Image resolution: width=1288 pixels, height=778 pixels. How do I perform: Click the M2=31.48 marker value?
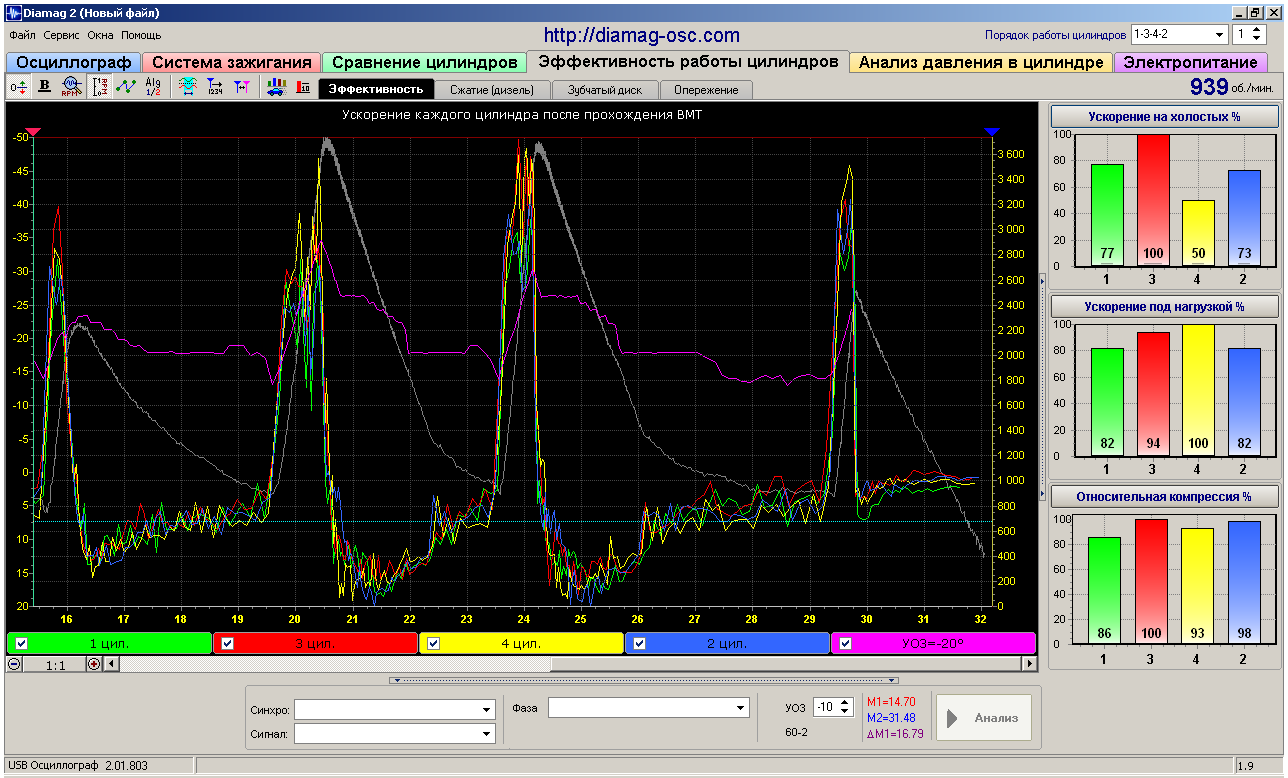tap(891, 717)
